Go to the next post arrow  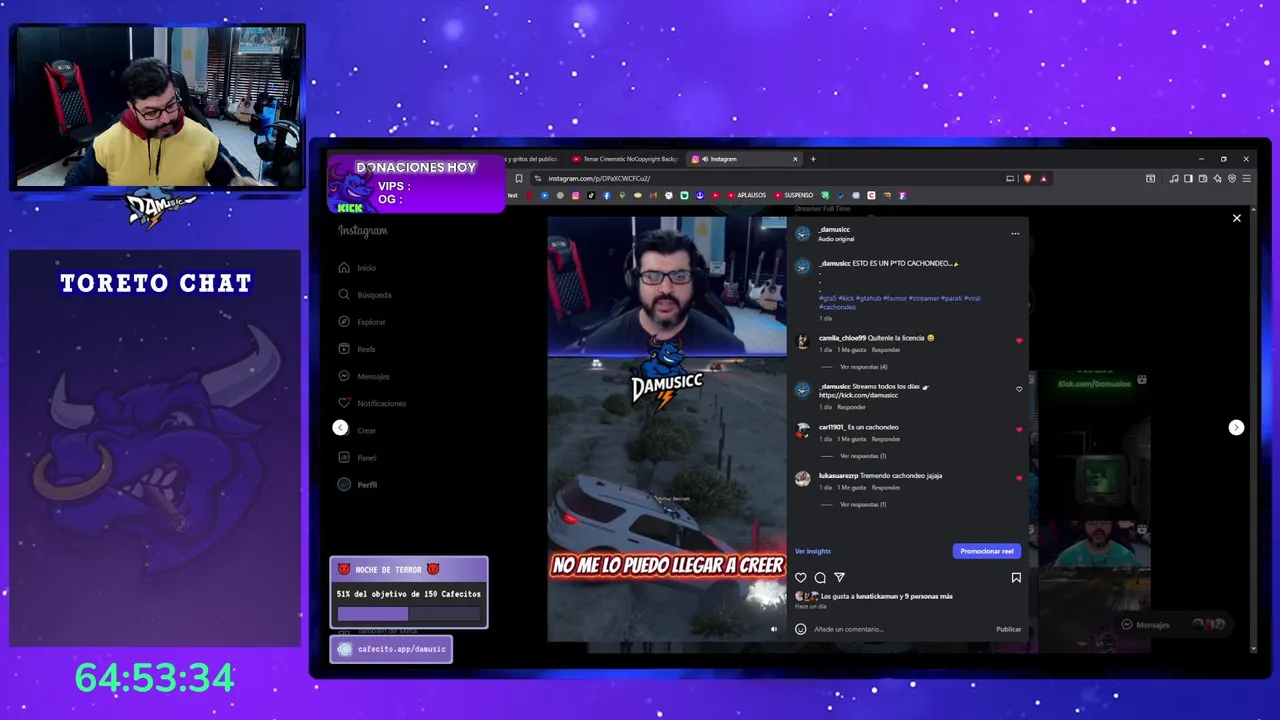tap(1236, 427)
